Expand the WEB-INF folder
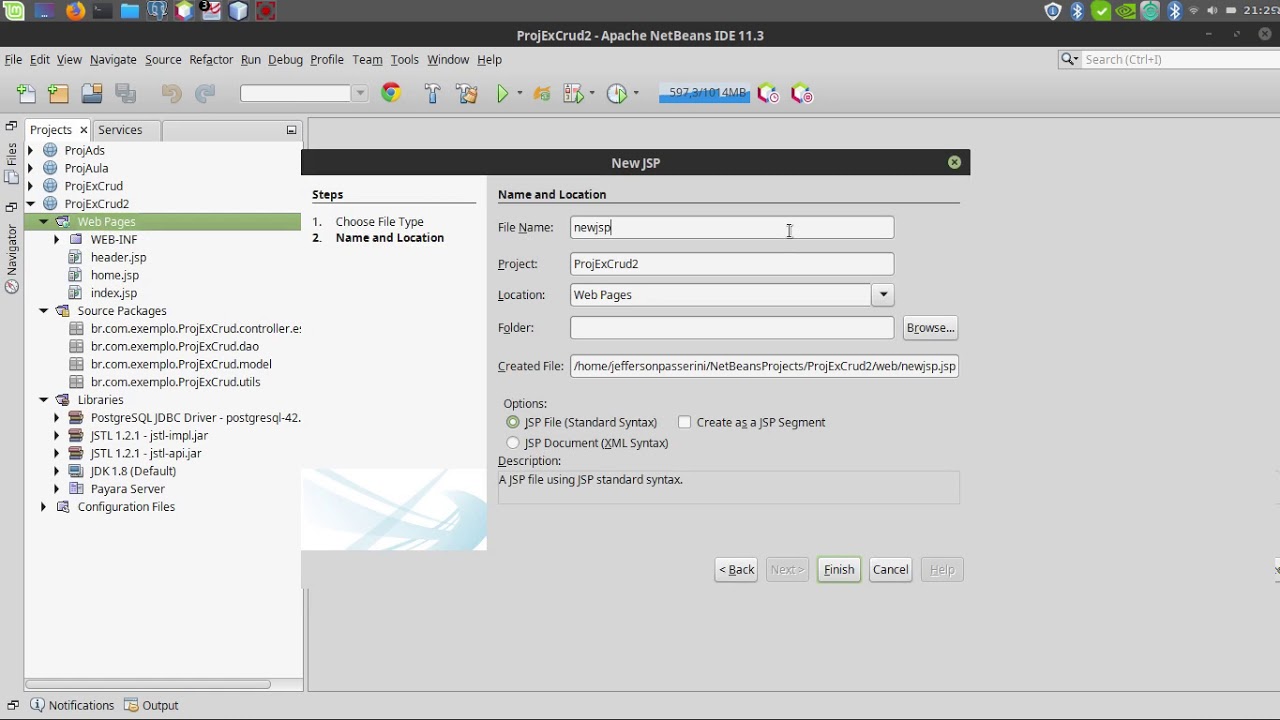Viewport: 1280px width, 720px height. point(56,240)
